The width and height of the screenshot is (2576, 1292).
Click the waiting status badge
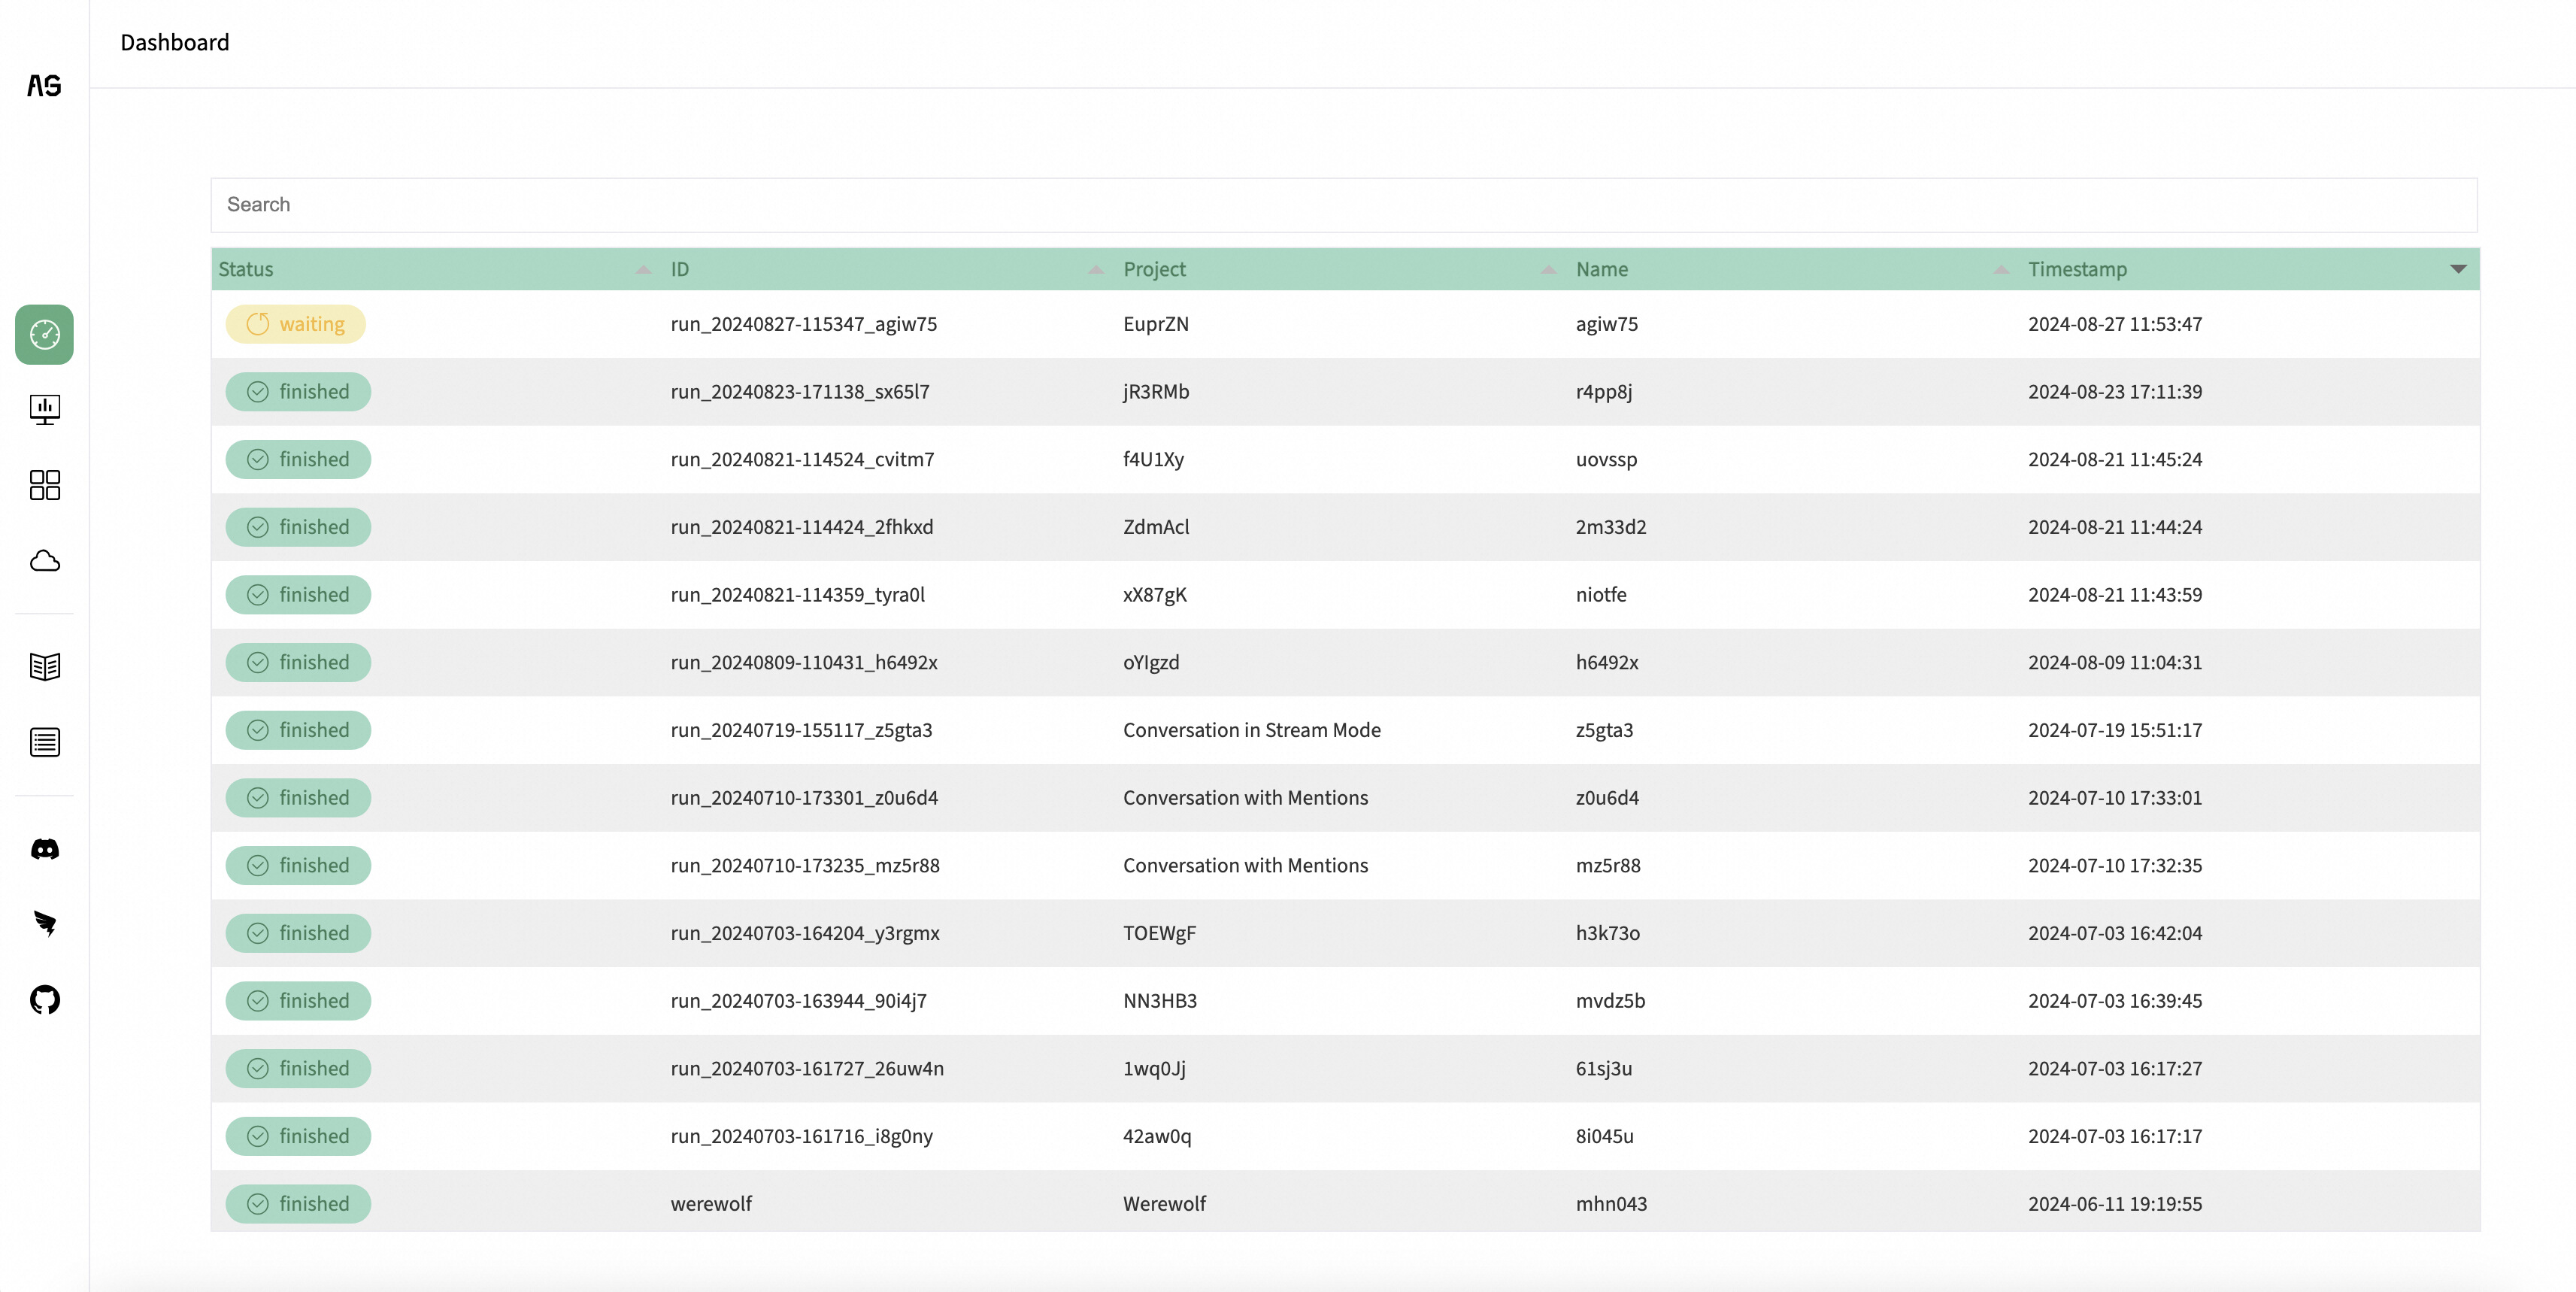pyautogui.click(x=295, y=324)
